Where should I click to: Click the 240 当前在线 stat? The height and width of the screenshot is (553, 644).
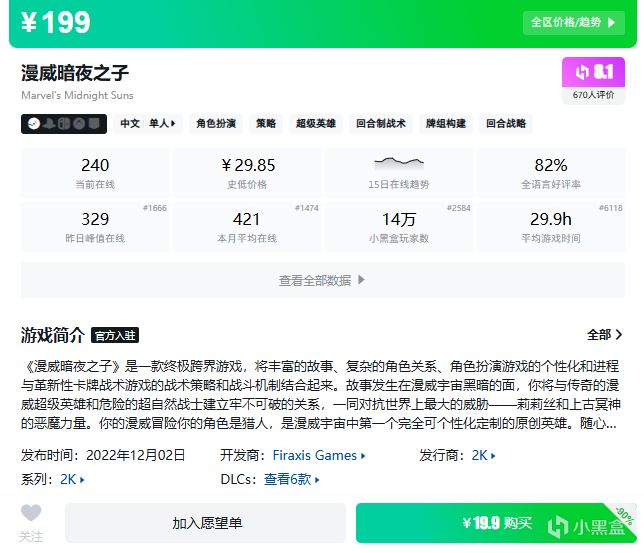click(95, 173)
